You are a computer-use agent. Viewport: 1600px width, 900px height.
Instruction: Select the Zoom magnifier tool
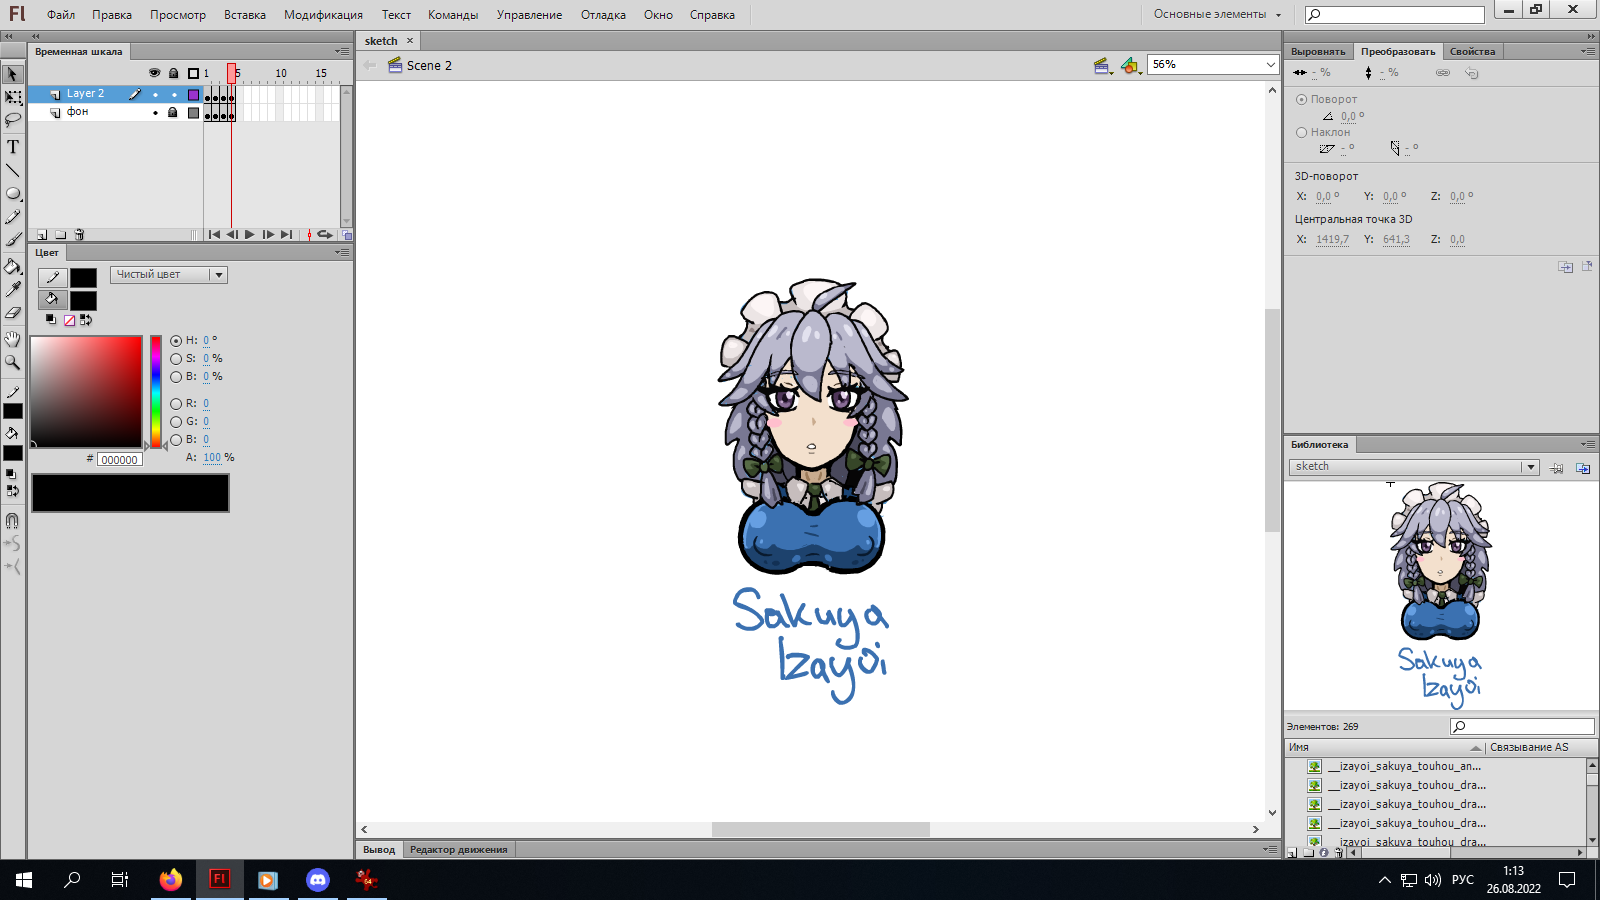tap(13, 362)
